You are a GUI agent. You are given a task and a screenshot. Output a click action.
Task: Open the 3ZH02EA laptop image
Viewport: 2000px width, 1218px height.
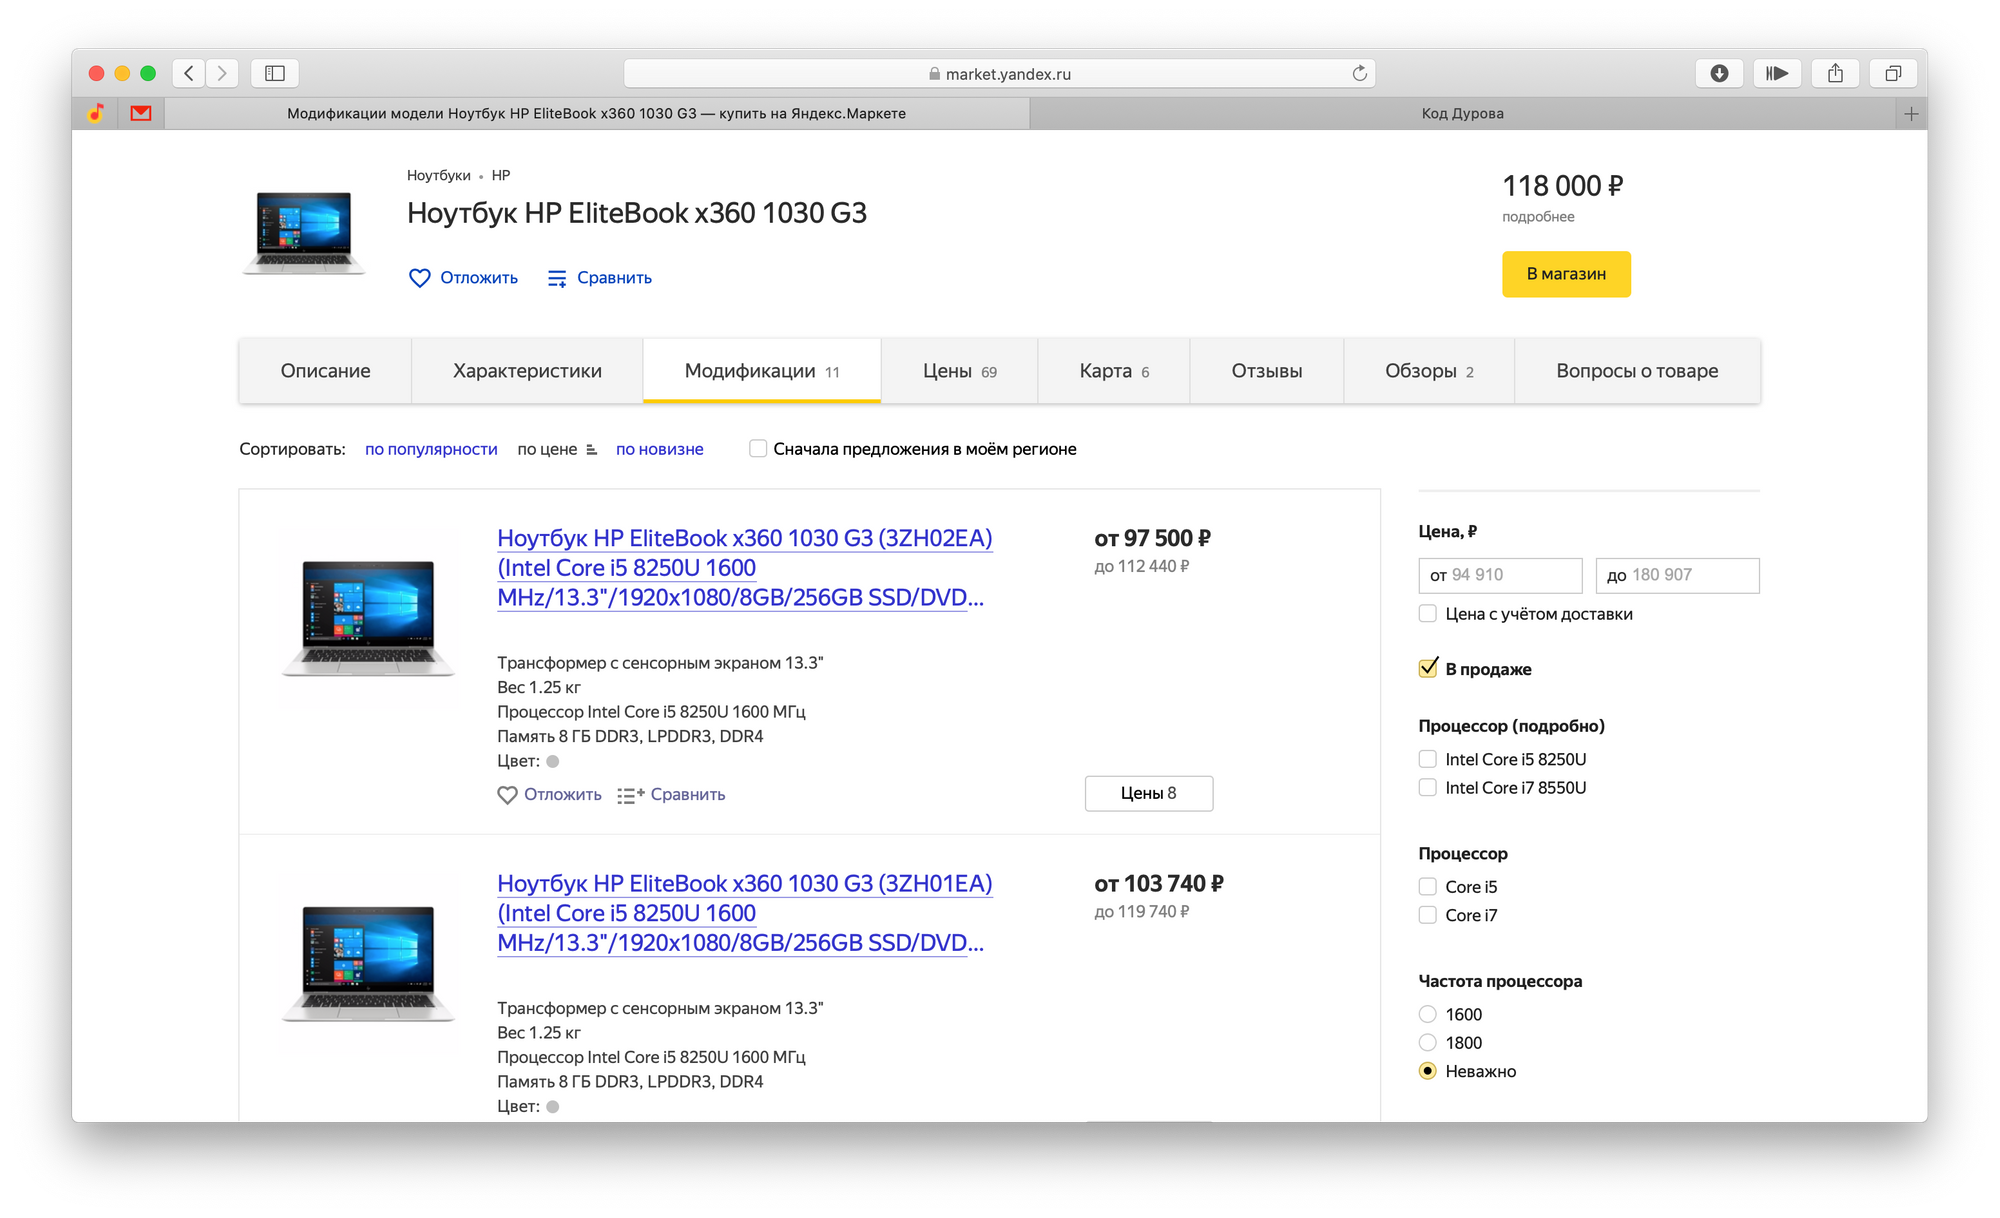coord(368,618)
